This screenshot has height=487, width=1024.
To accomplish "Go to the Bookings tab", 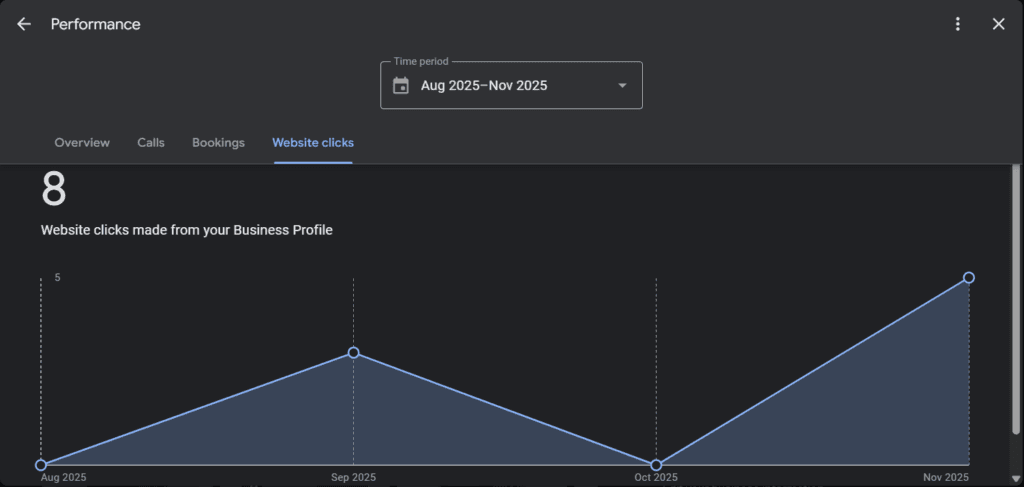I will click(218, 143).
